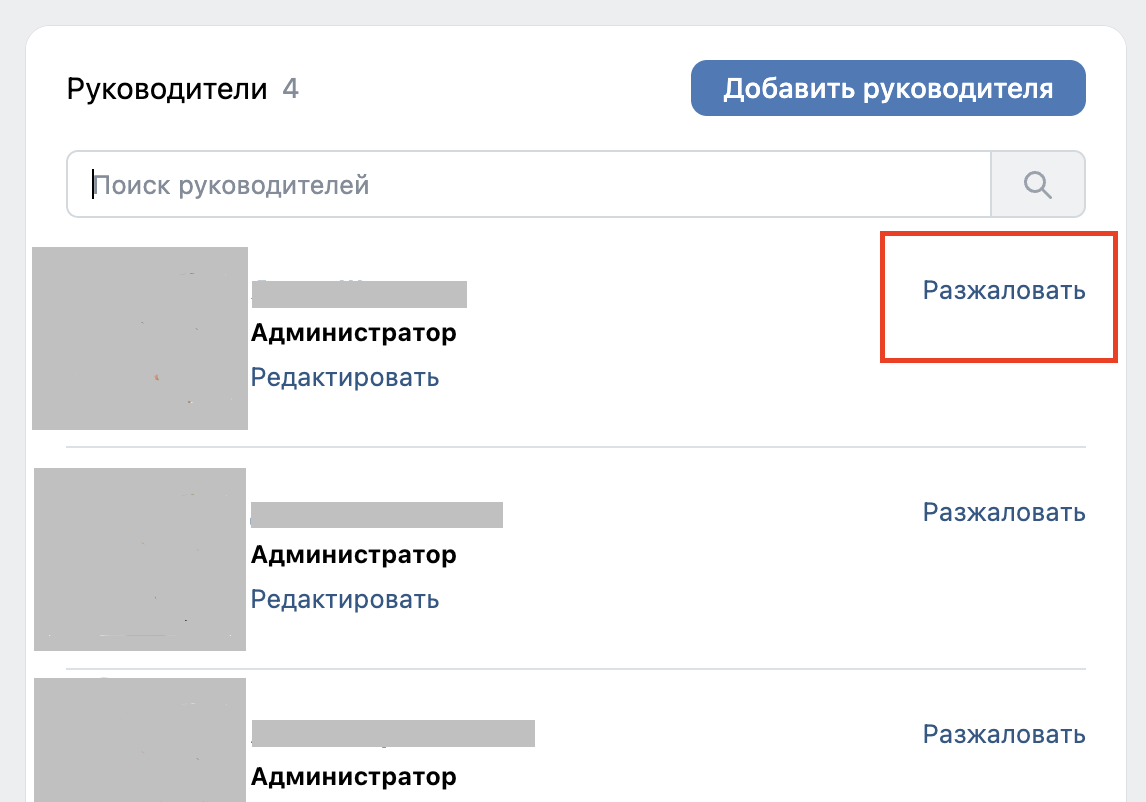
Task: Click the third administrator's profile photo
Action: coord(140,739)
